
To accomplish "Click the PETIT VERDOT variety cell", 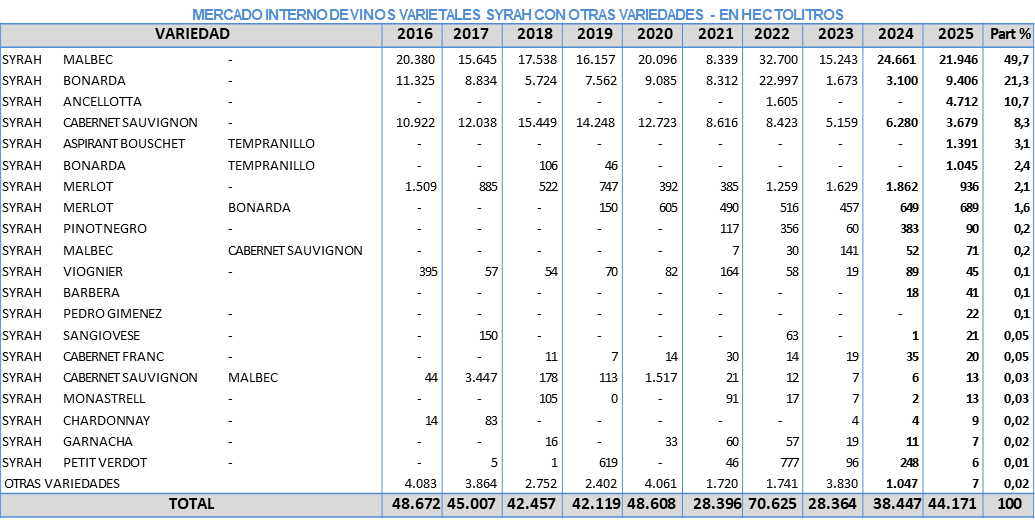I will (x=105, y=462).
